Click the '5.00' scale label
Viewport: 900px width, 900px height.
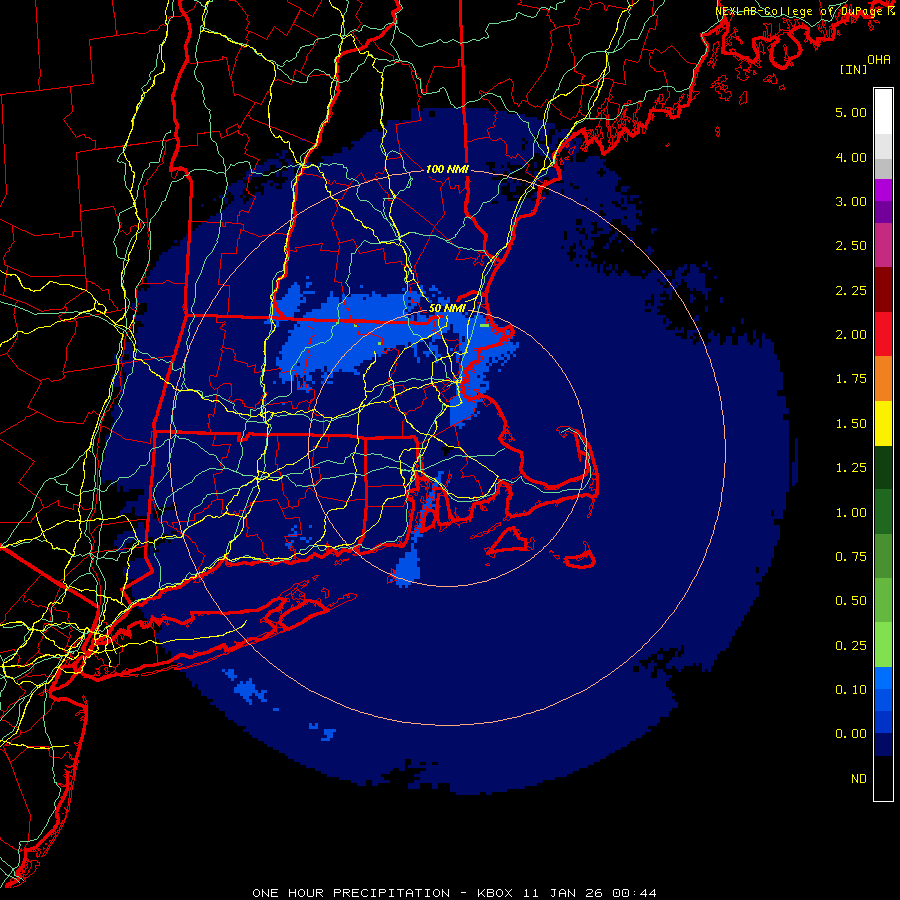(851, 112)
